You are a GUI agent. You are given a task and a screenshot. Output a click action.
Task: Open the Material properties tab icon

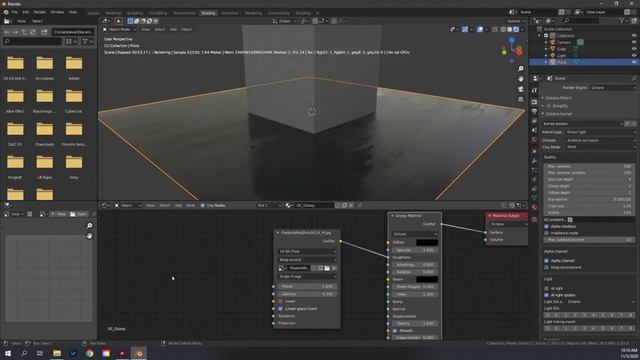click(x=534, y=207)
